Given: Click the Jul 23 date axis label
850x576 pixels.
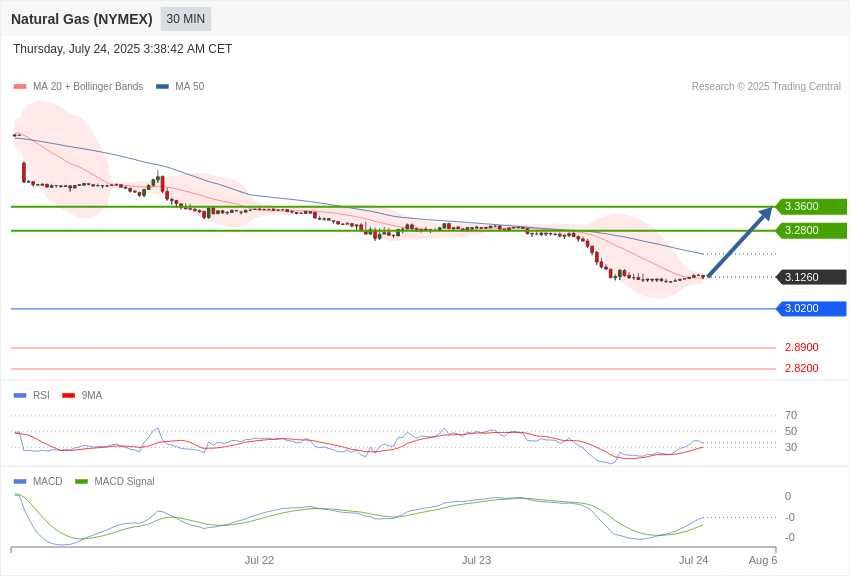Looking at the screenshot, I should coord(476,560).
